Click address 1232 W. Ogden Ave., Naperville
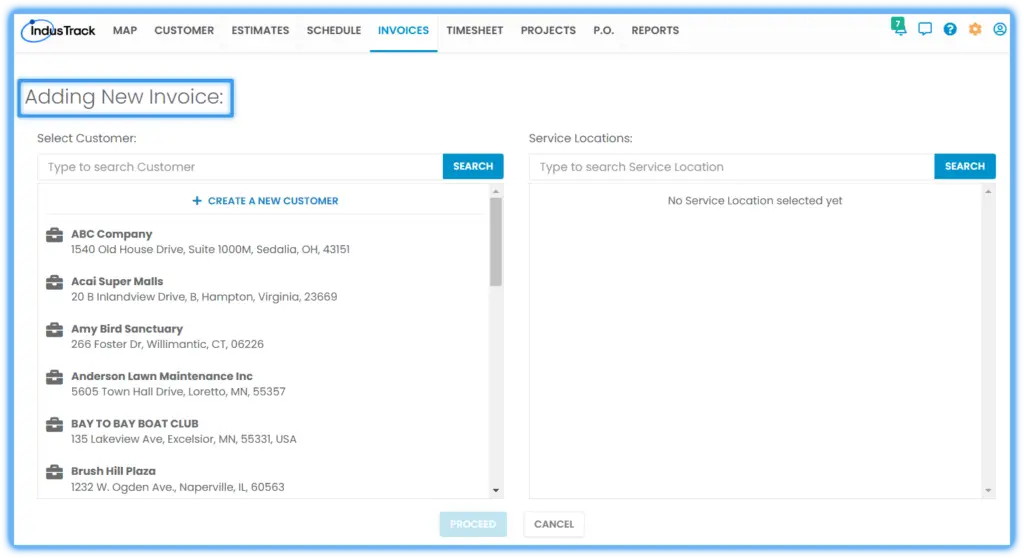The height and width of the screenshot is (559, 1024). 178,487
